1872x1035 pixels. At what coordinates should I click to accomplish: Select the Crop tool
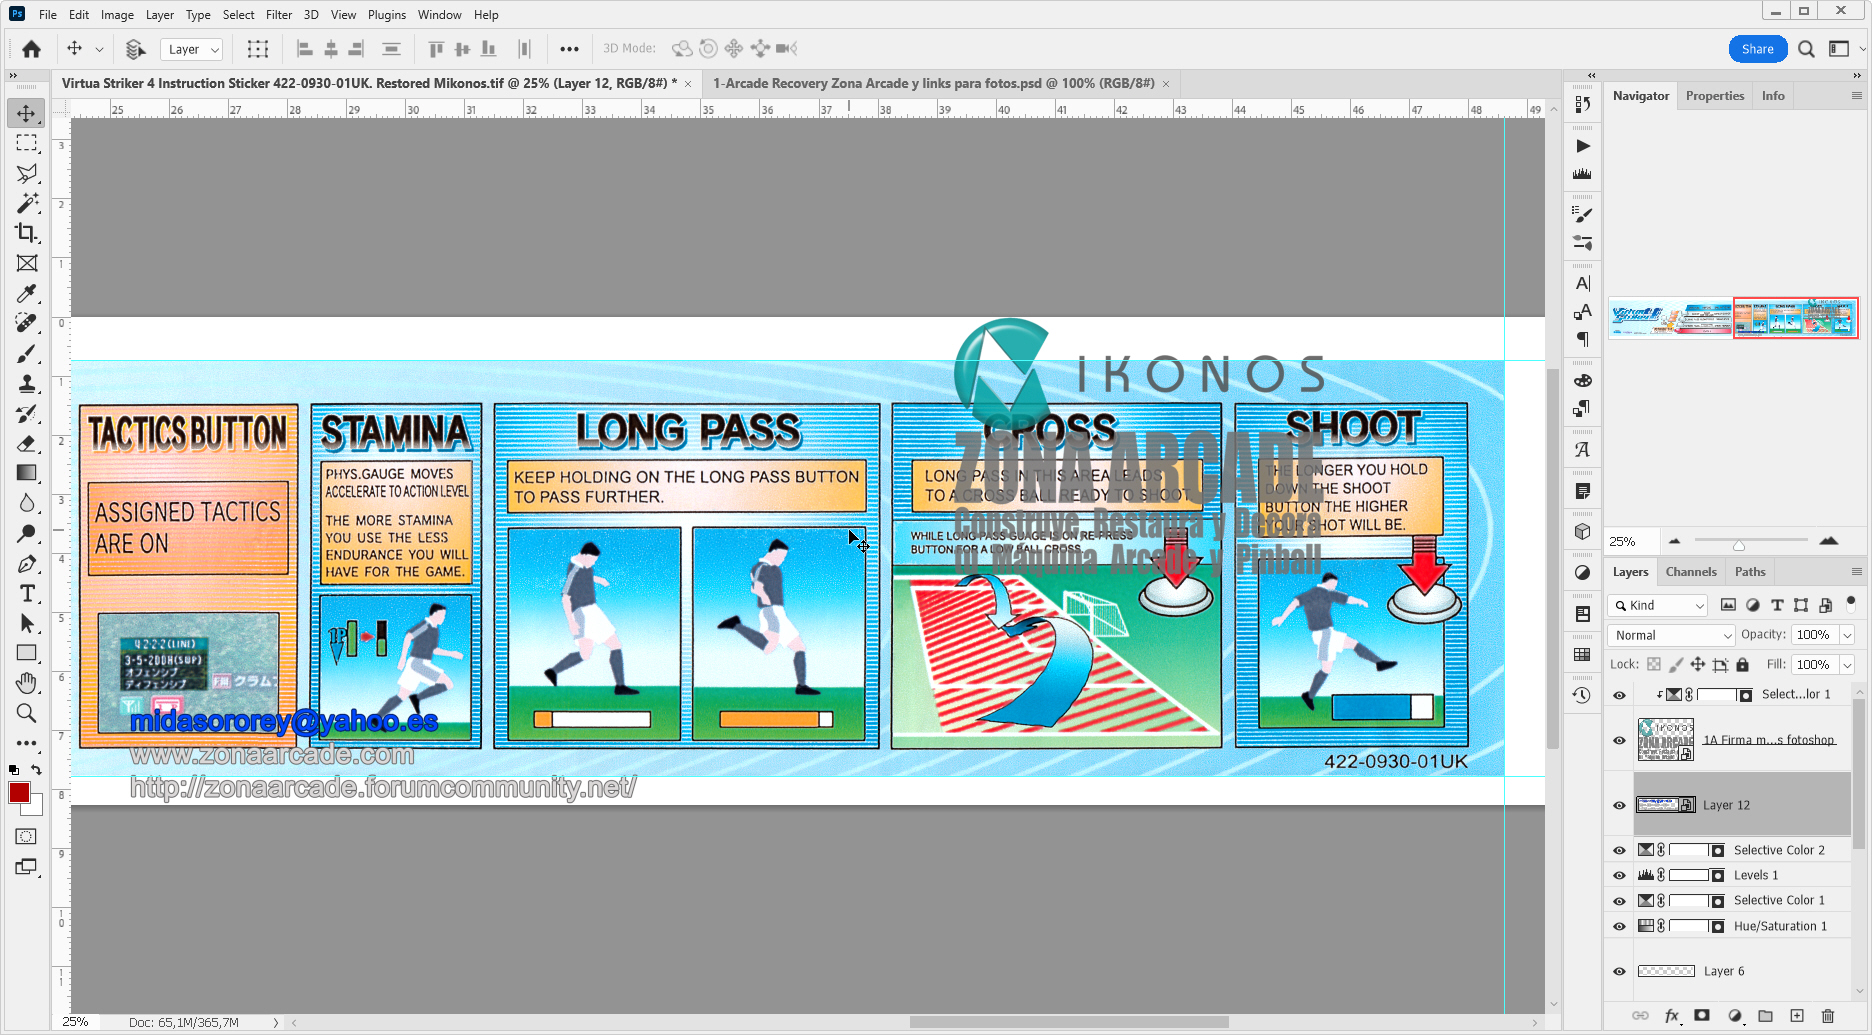pos(27,233)
